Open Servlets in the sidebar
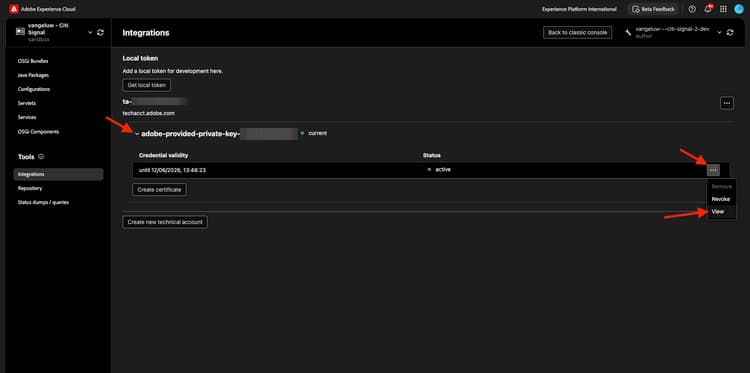The width and height of the screenshot is (750, 373). point(27,103)
